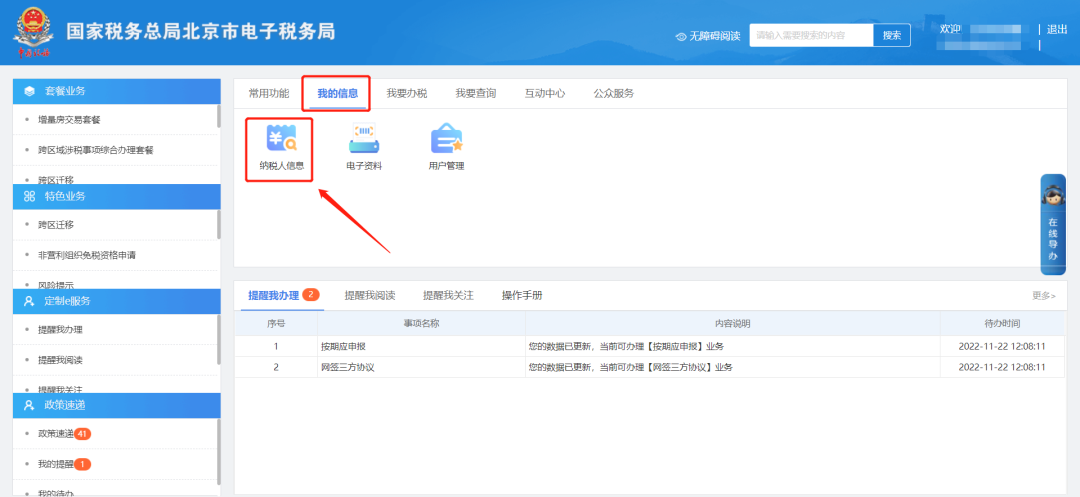Select the 提醒我关注 tab
Viewport: 1080px width, 497px height.
point(448,295)
